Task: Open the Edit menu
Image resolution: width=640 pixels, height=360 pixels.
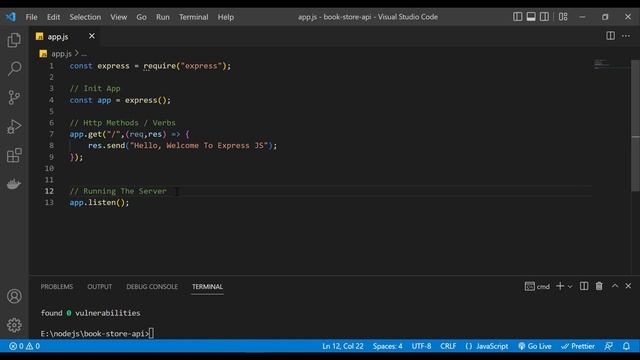Action: pos(53,17)
